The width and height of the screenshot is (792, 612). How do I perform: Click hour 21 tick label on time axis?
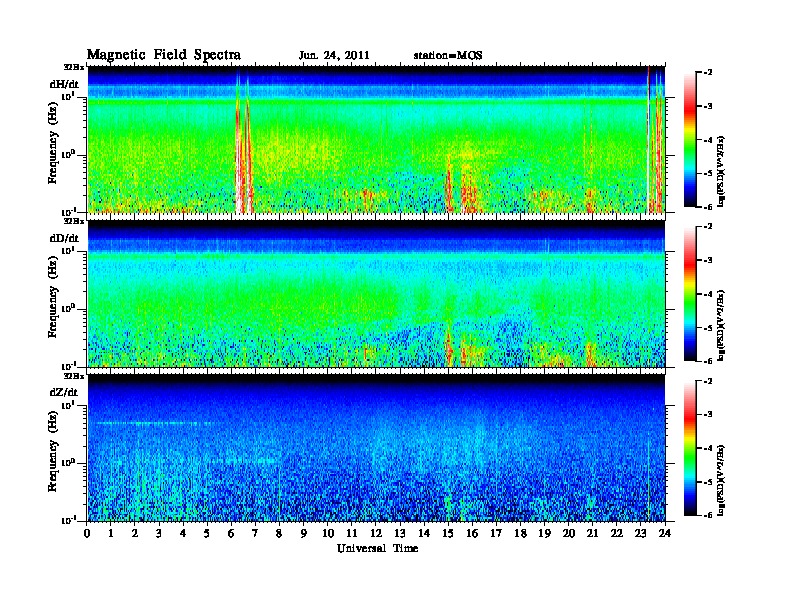592,533
